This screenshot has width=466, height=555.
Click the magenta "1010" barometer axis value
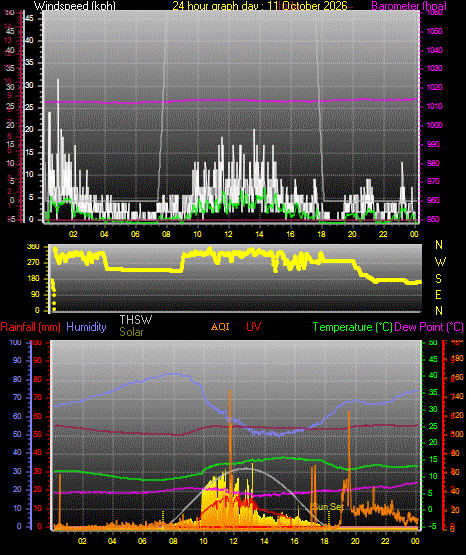pos(434,106)
